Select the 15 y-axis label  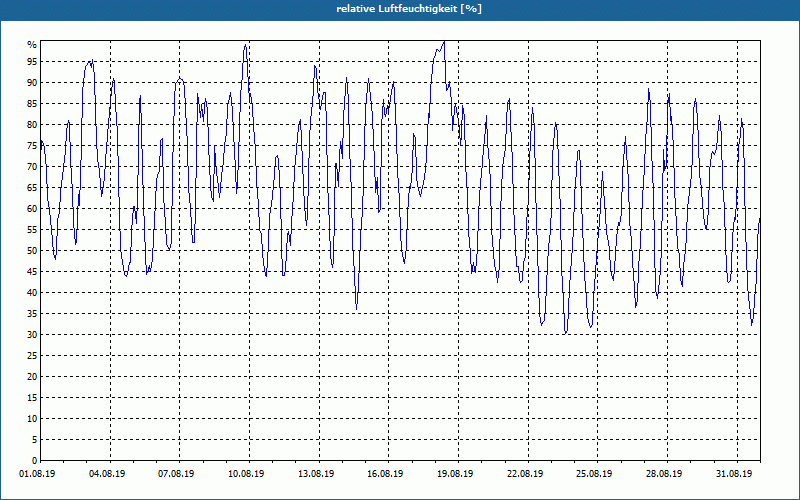point(32,397)
